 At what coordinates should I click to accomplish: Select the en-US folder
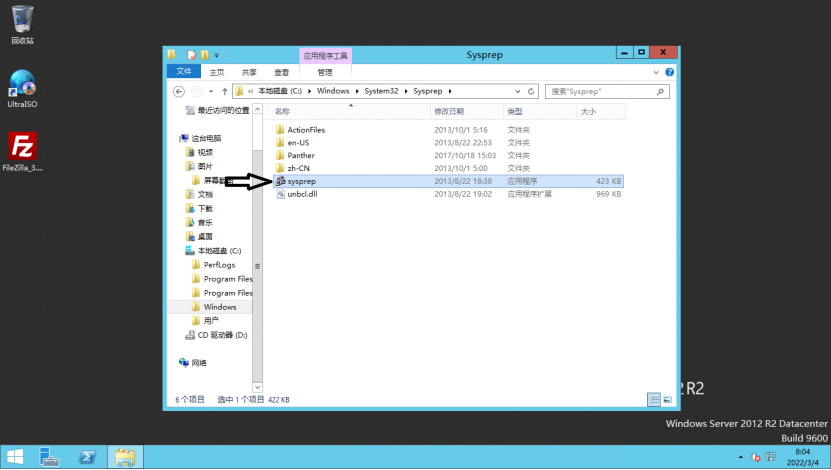(x=298, y=143)
